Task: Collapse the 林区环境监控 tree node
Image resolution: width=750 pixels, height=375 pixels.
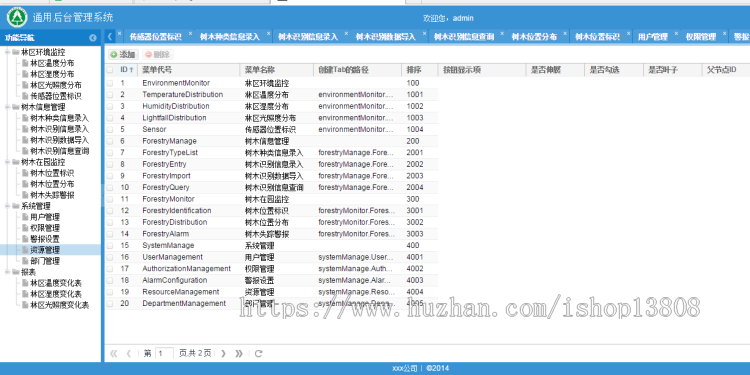Action: pos(7,52)
